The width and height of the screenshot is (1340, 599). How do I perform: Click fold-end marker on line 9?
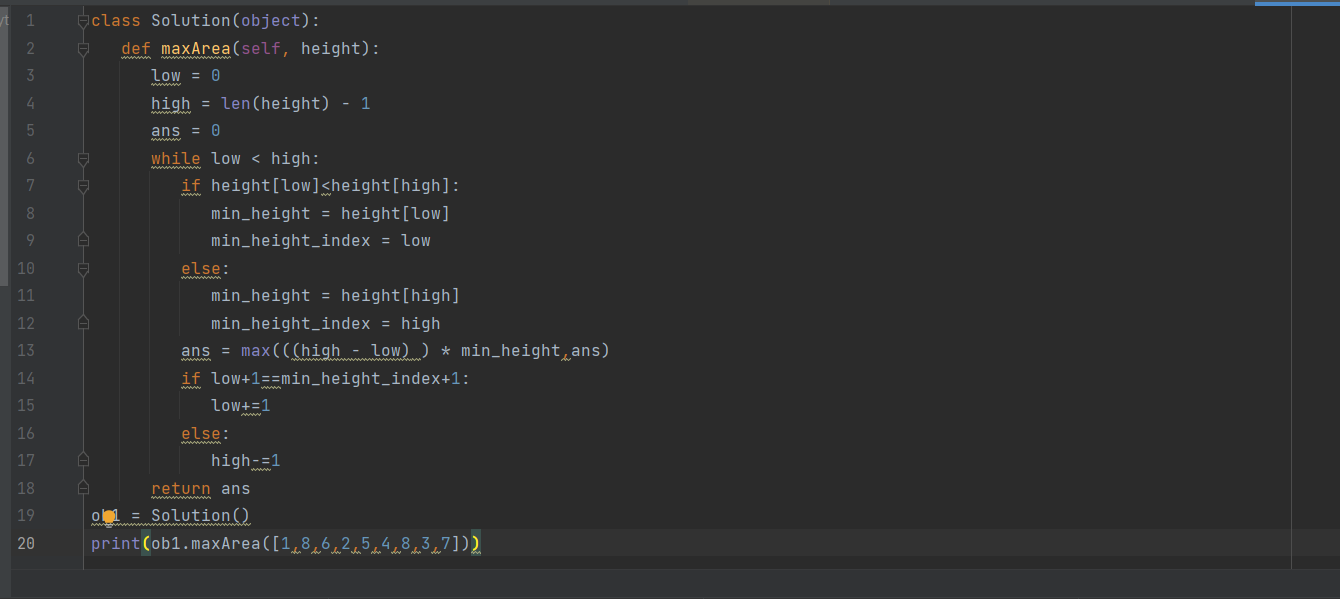pos(83,241)
